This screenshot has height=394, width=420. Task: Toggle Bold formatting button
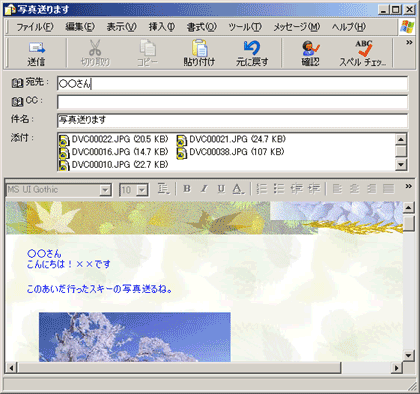point(187,189)
